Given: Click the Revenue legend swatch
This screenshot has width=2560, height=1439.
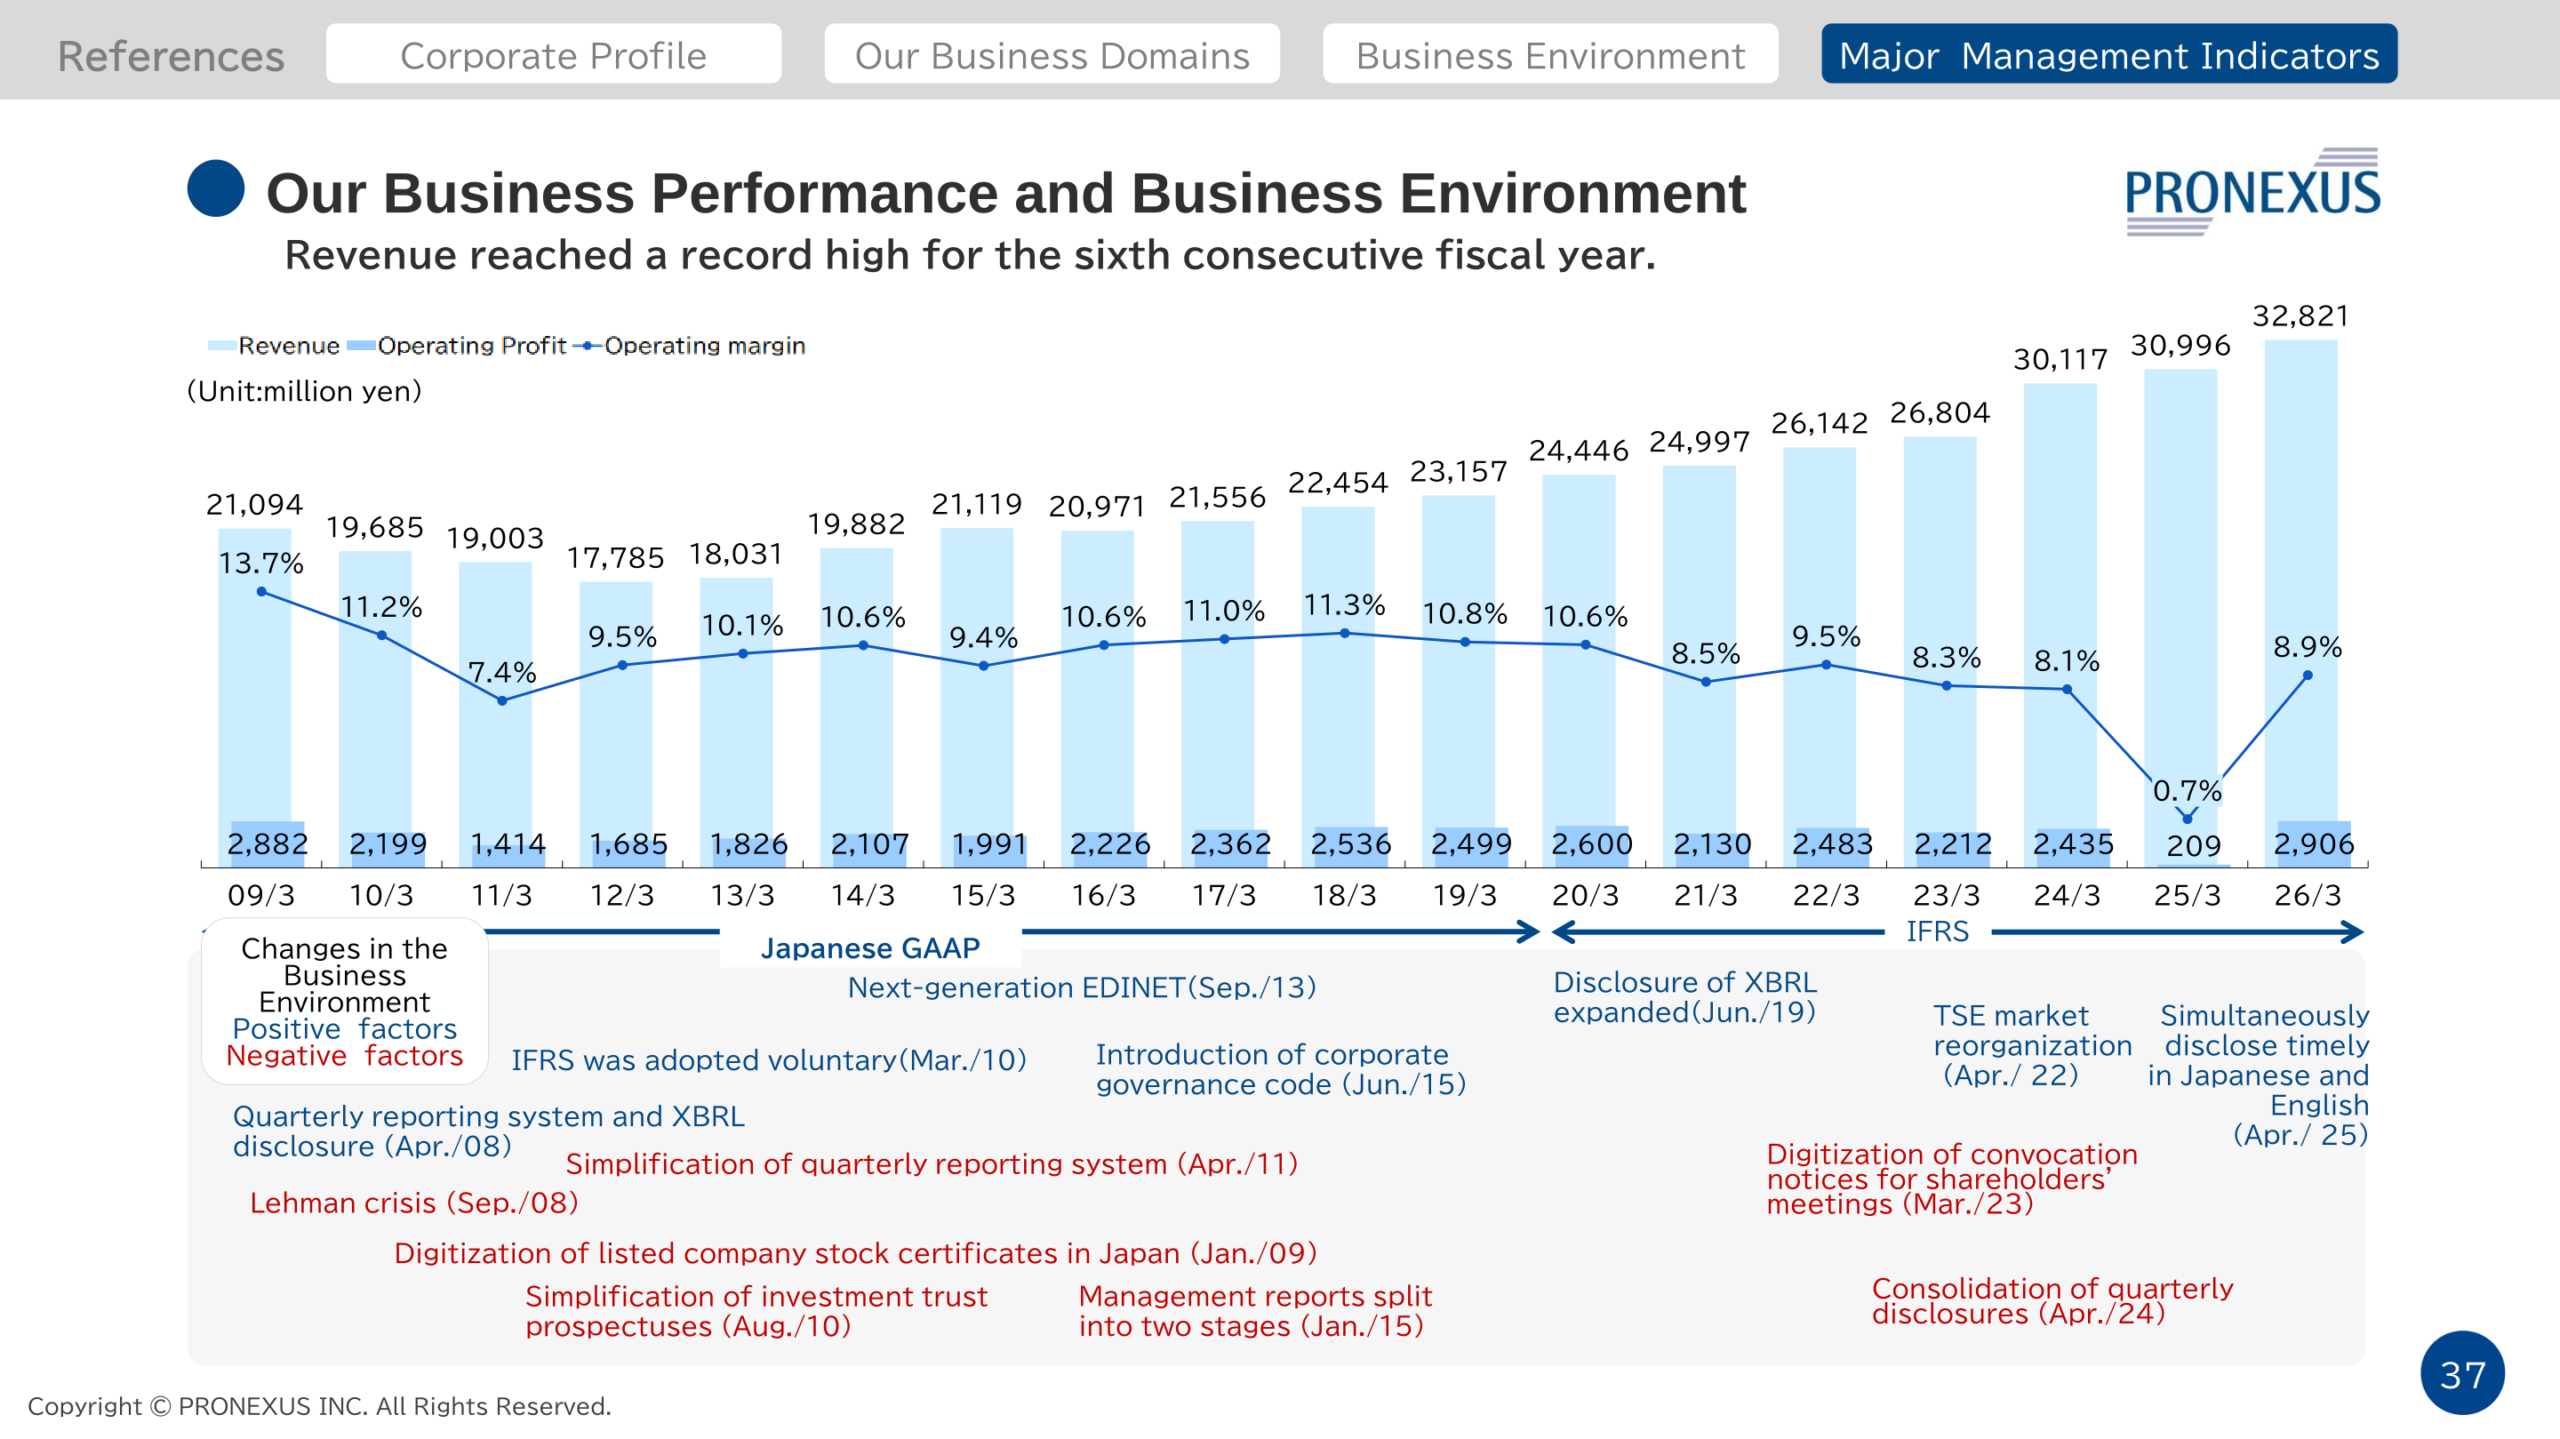Looking at the screenshot, I should tap(222, 346).
